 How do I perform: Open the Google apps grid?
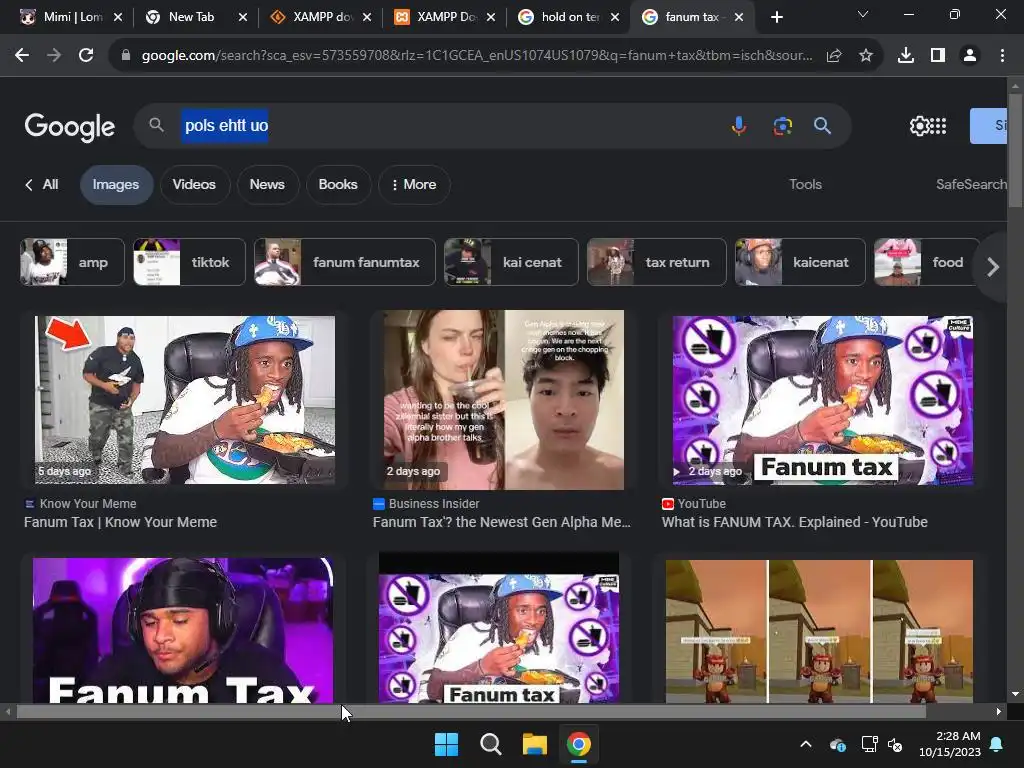938,125
